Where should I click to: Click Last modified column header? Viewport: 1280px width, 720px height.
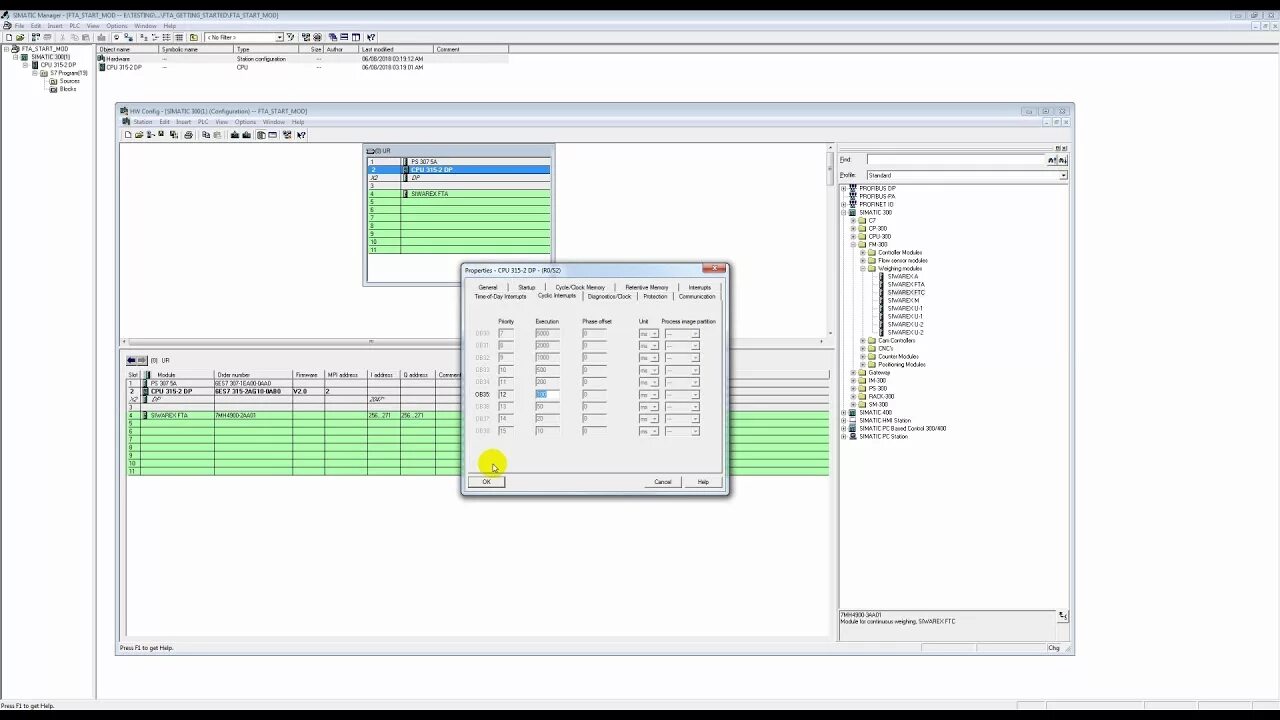point(396,49)
